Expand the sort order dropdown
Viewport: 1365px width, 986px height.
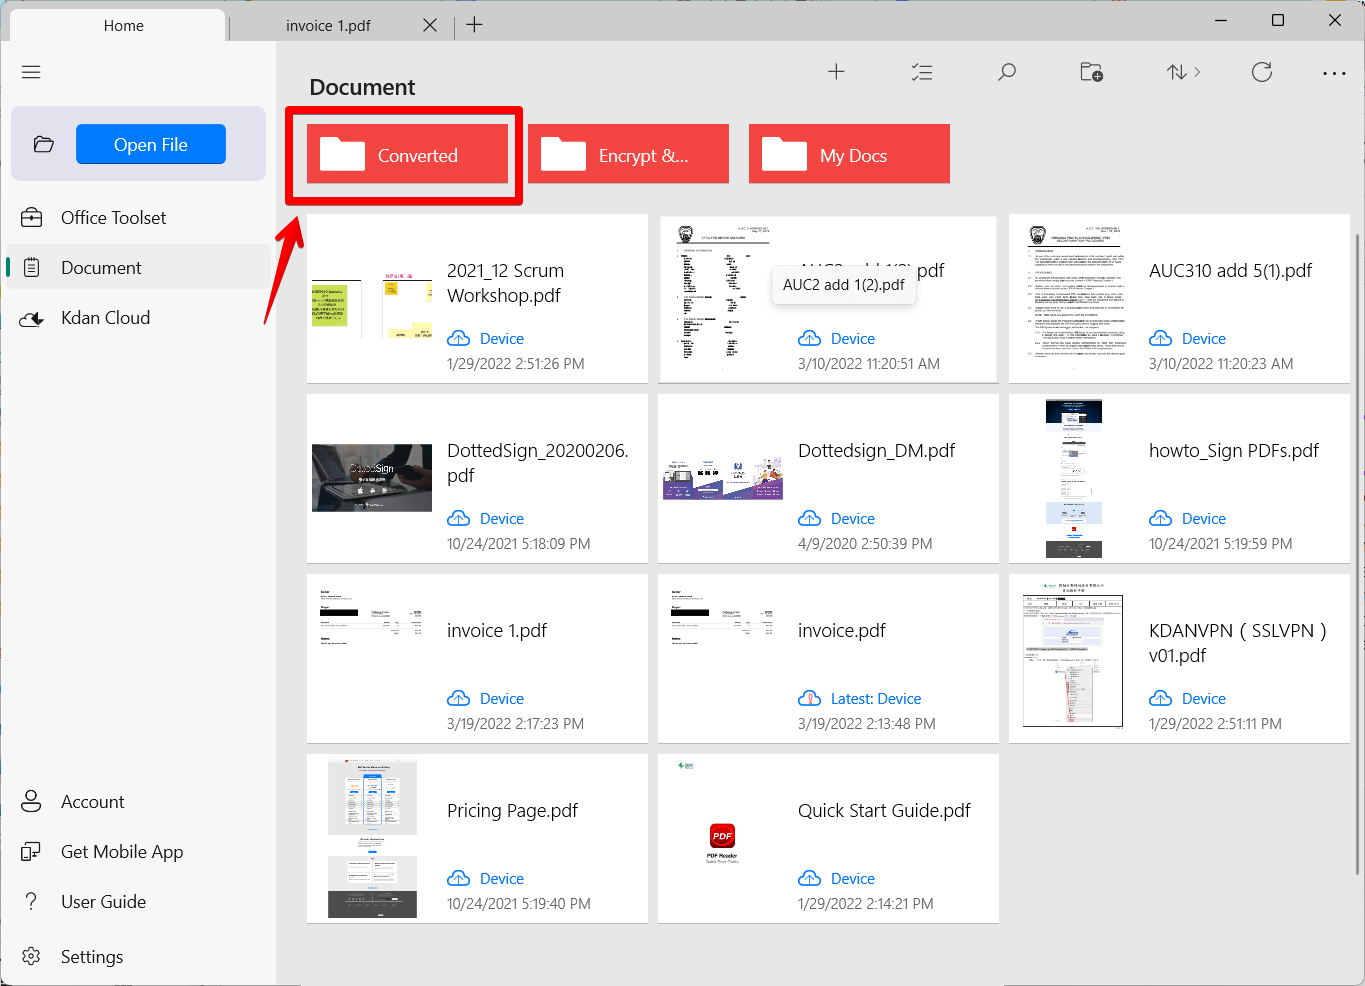[1184, 72]
